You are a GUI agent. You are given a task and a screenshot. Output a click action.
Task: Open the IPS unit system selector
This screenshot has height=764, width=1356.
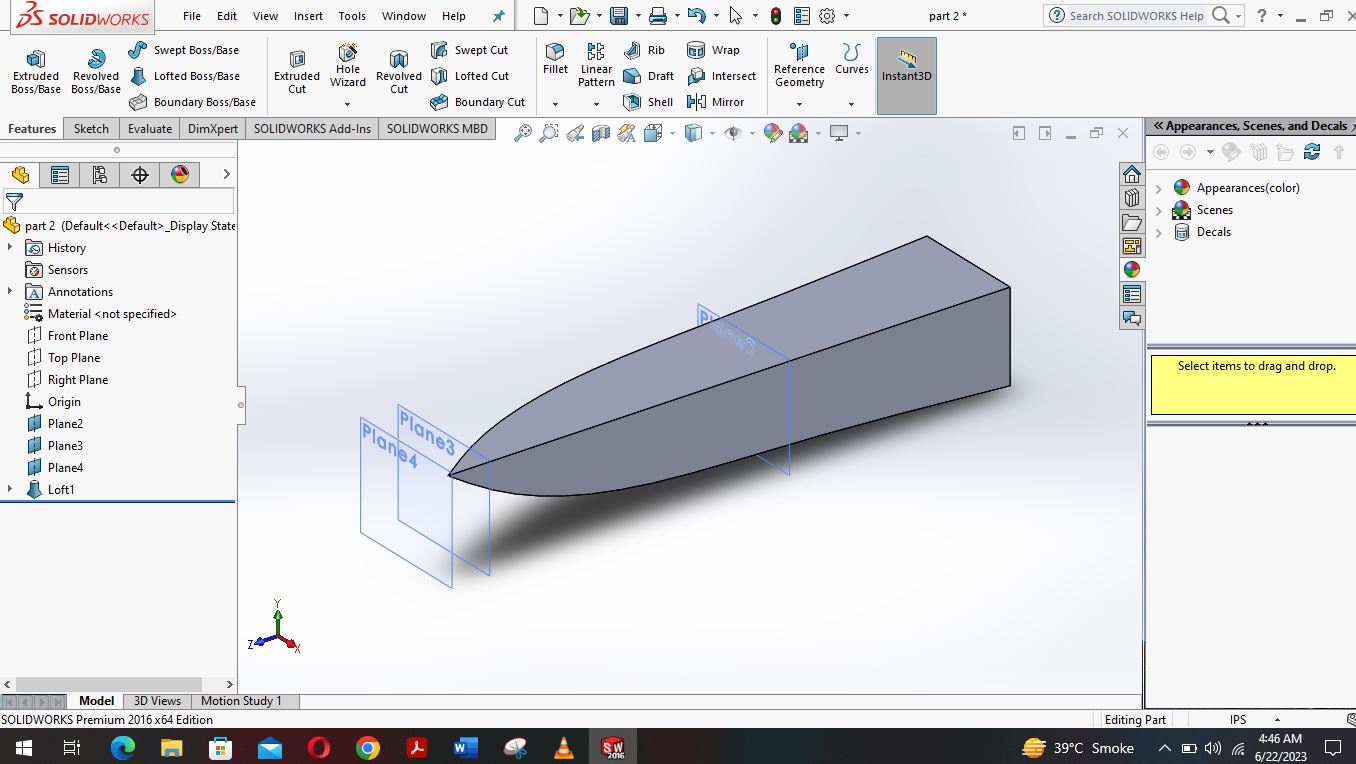tap(1254, 720)
